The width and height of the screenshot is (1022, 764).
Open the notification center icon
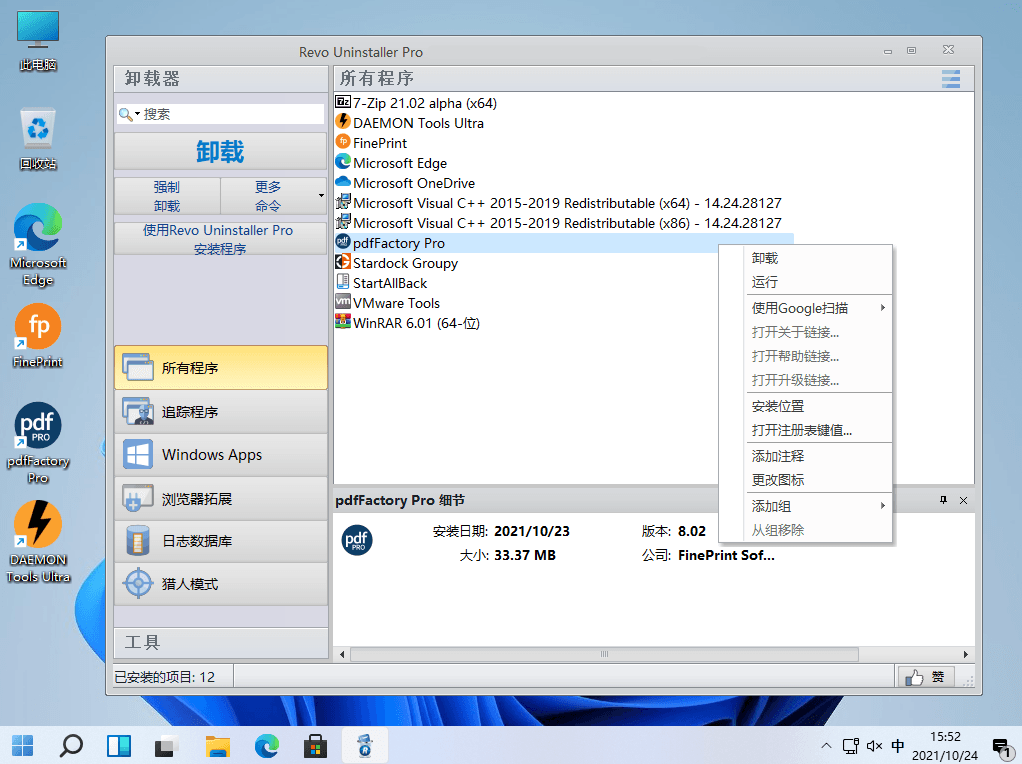[1001, 746]
